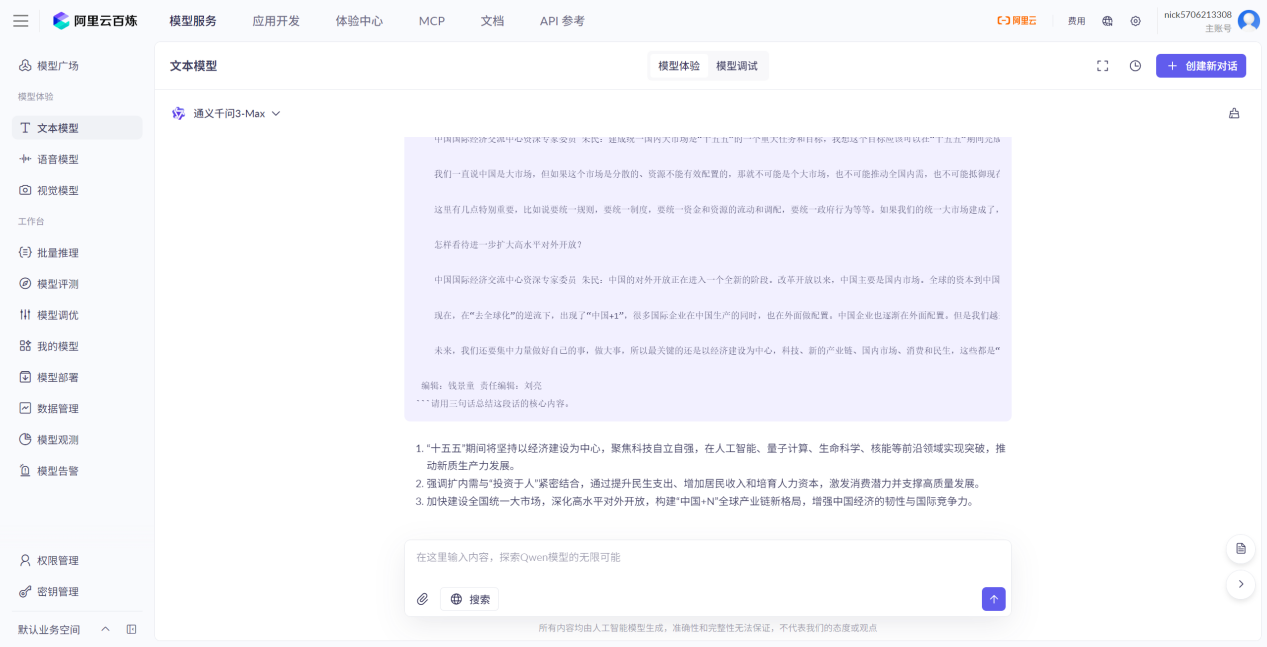Open the 密钥管理 icon
The height and width of the screenshot is (647, 1267).
[x=25, y=592]
